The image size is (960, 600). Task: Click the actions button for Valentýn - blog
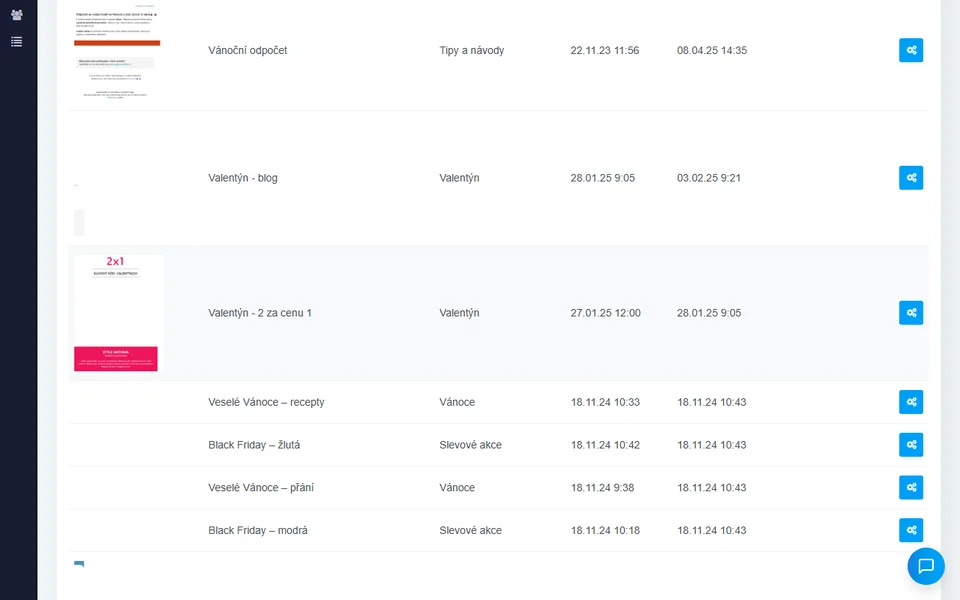(x=911, y=178)
